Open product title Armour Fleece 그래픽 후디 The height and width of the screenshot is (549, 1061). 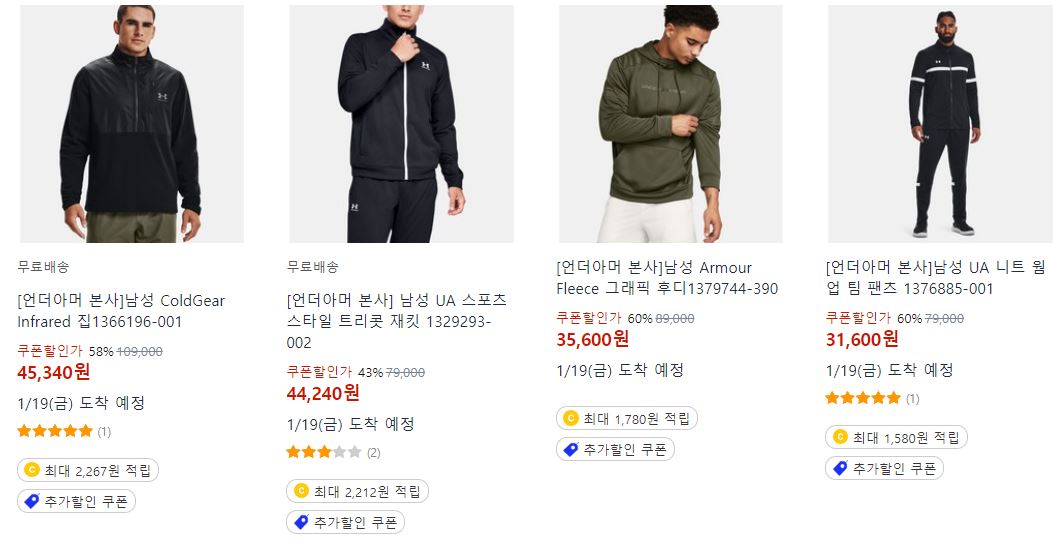point(667,278)
